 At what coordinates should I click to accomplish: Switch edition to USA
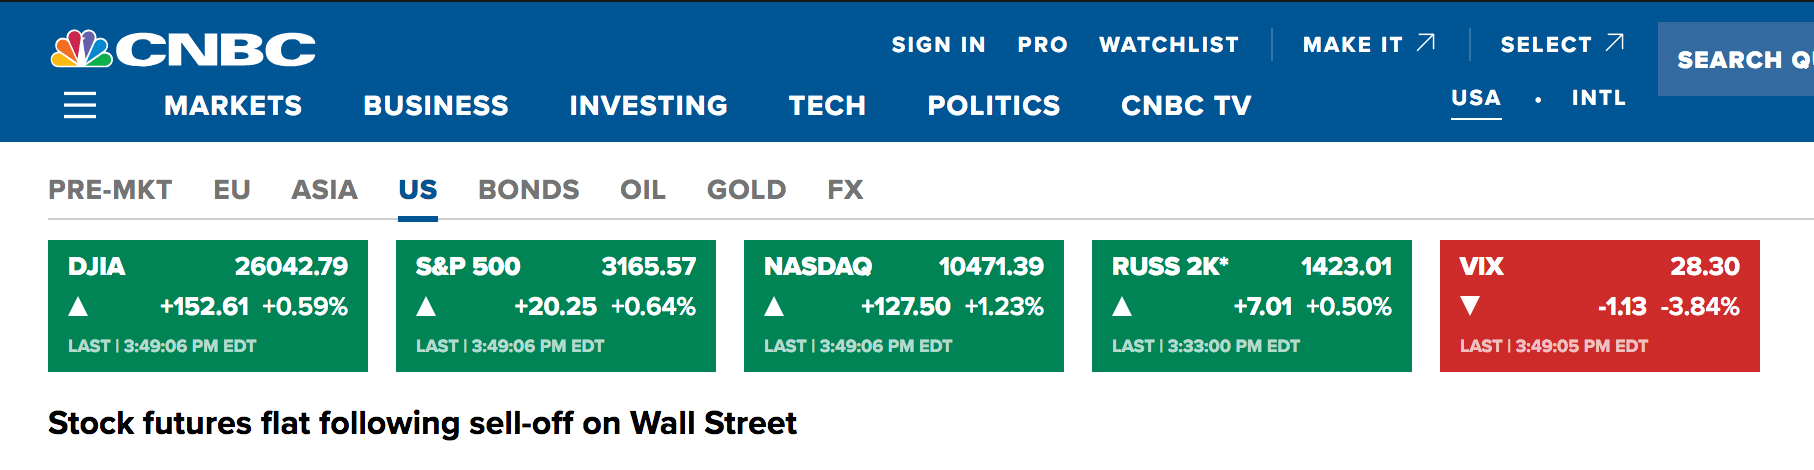click(x=1475, y=98)
